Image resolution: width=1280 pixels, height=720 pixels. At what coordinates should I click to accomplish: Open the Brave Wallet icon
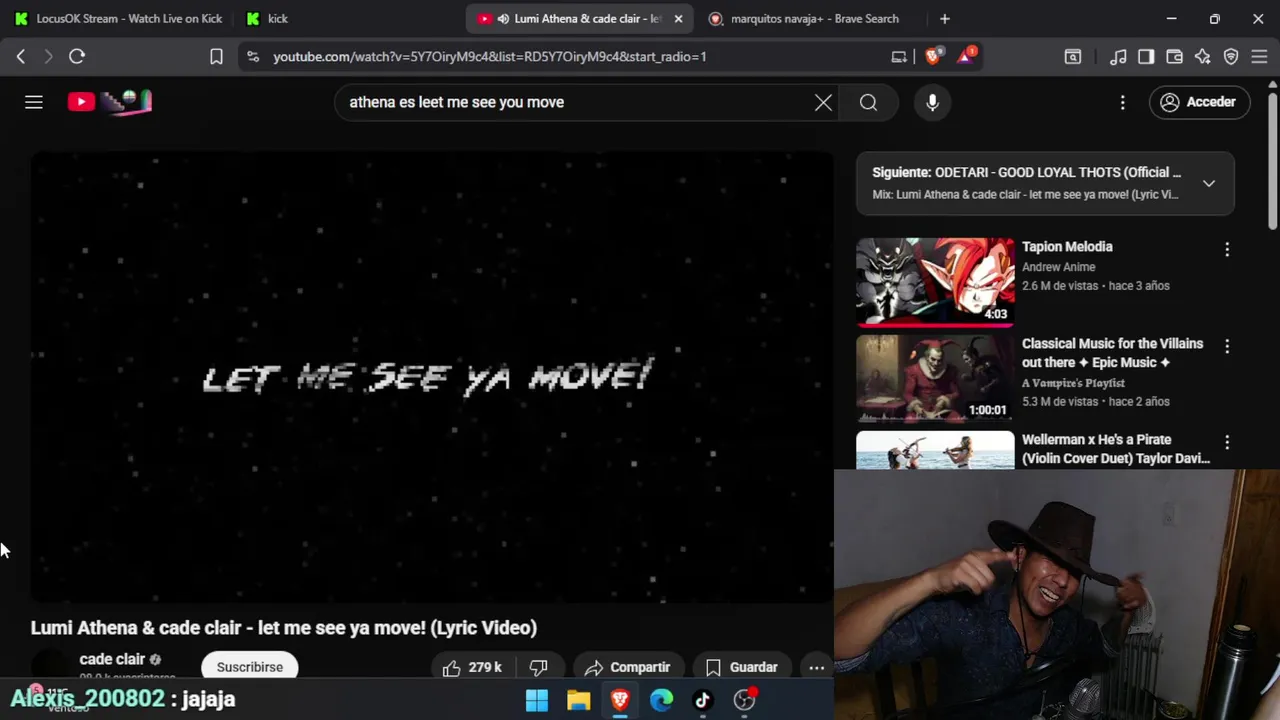pos(1175,57)
